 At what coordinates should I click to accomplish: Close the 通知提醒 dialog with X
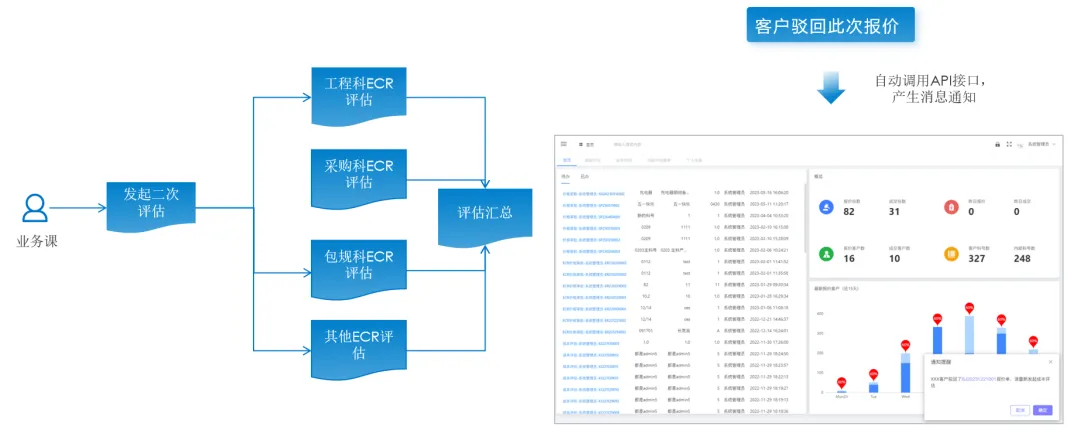coord(1050,362)
